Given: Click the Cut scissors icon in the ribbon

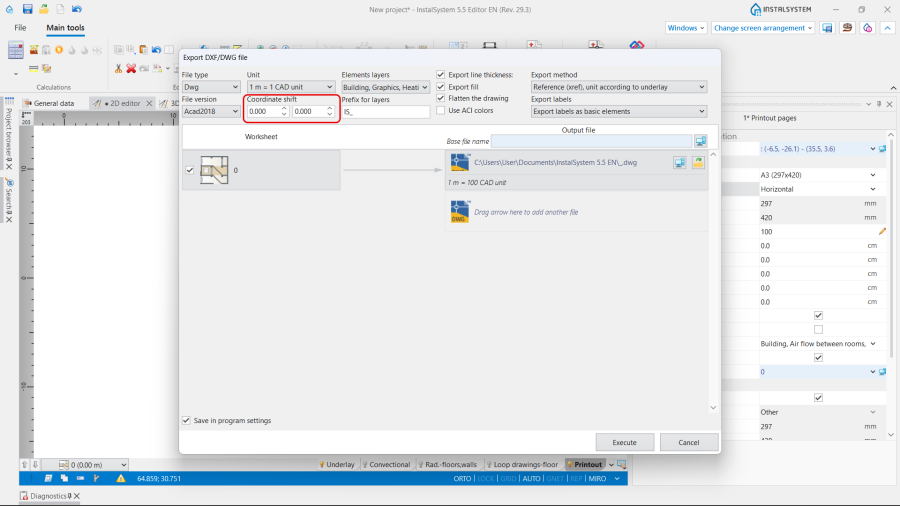Looking at the screenshot, I should tap(118, 68).
